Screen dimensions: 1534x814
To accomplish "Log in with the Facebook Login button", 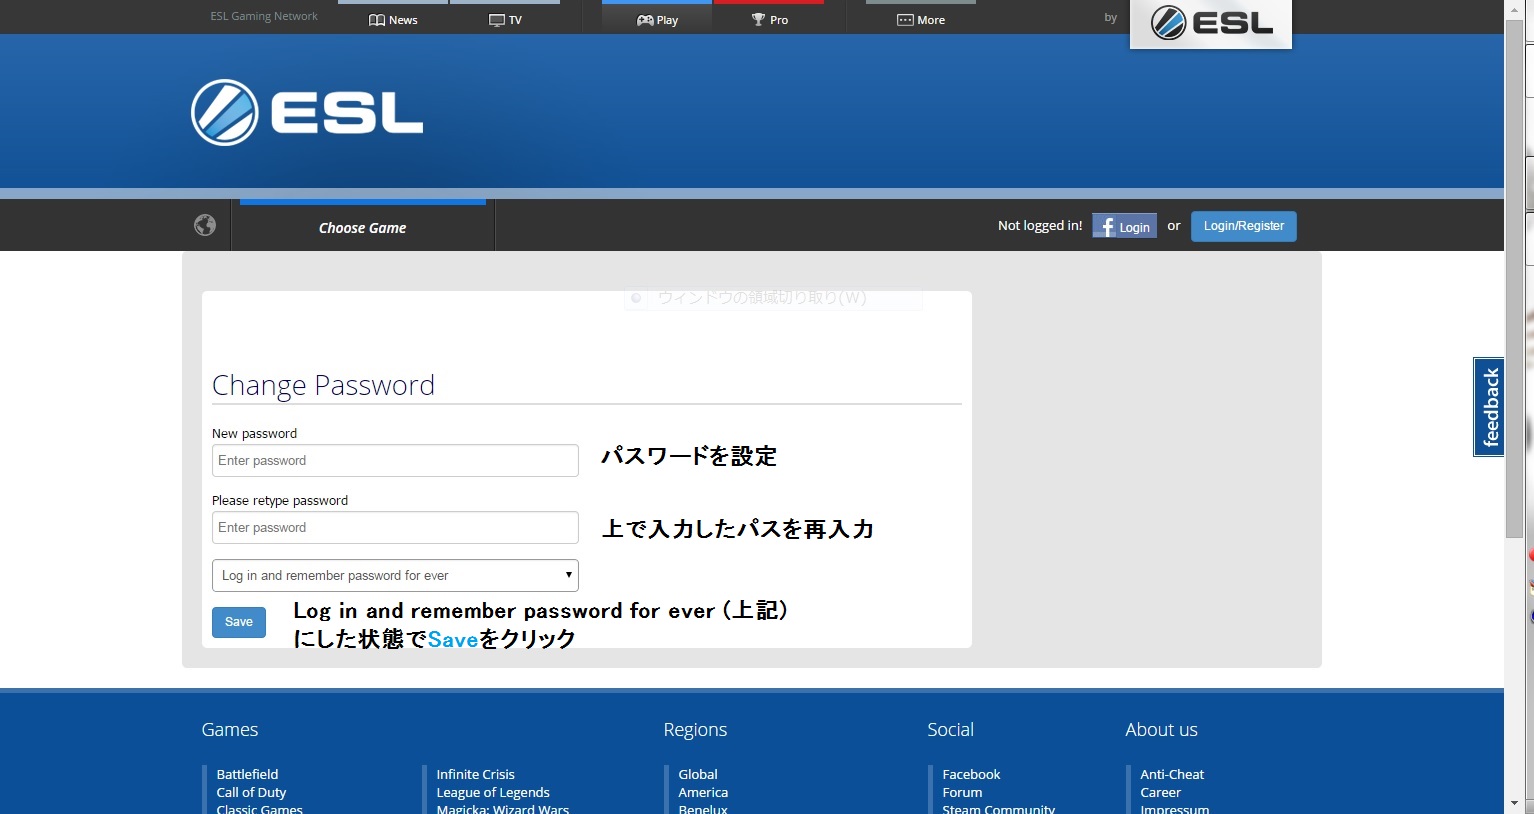I will tap(1124, 226).
